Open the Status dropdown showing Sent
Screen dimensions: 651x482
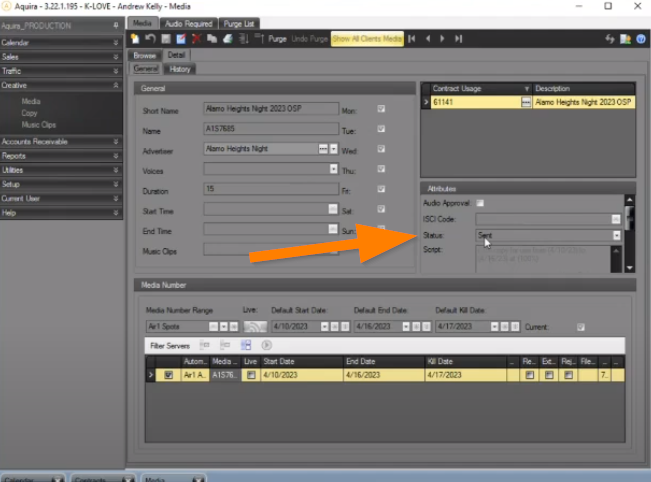coord(617,235)
